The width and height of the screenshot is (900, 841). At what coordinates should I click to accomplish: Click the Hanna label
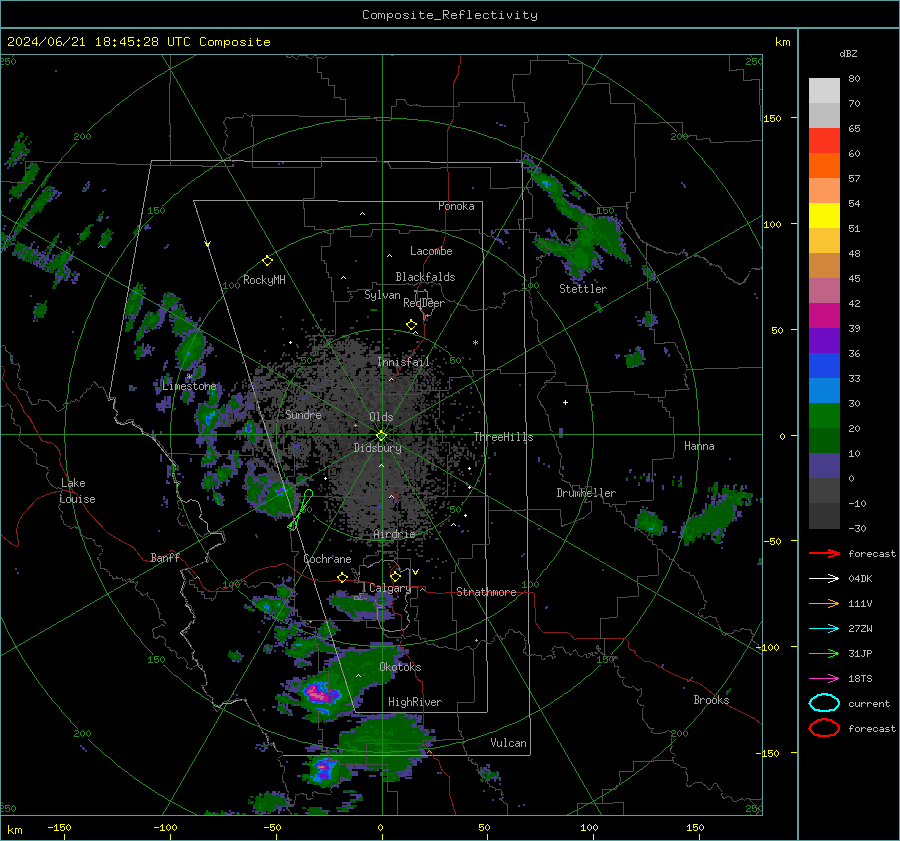click(699, 446)
